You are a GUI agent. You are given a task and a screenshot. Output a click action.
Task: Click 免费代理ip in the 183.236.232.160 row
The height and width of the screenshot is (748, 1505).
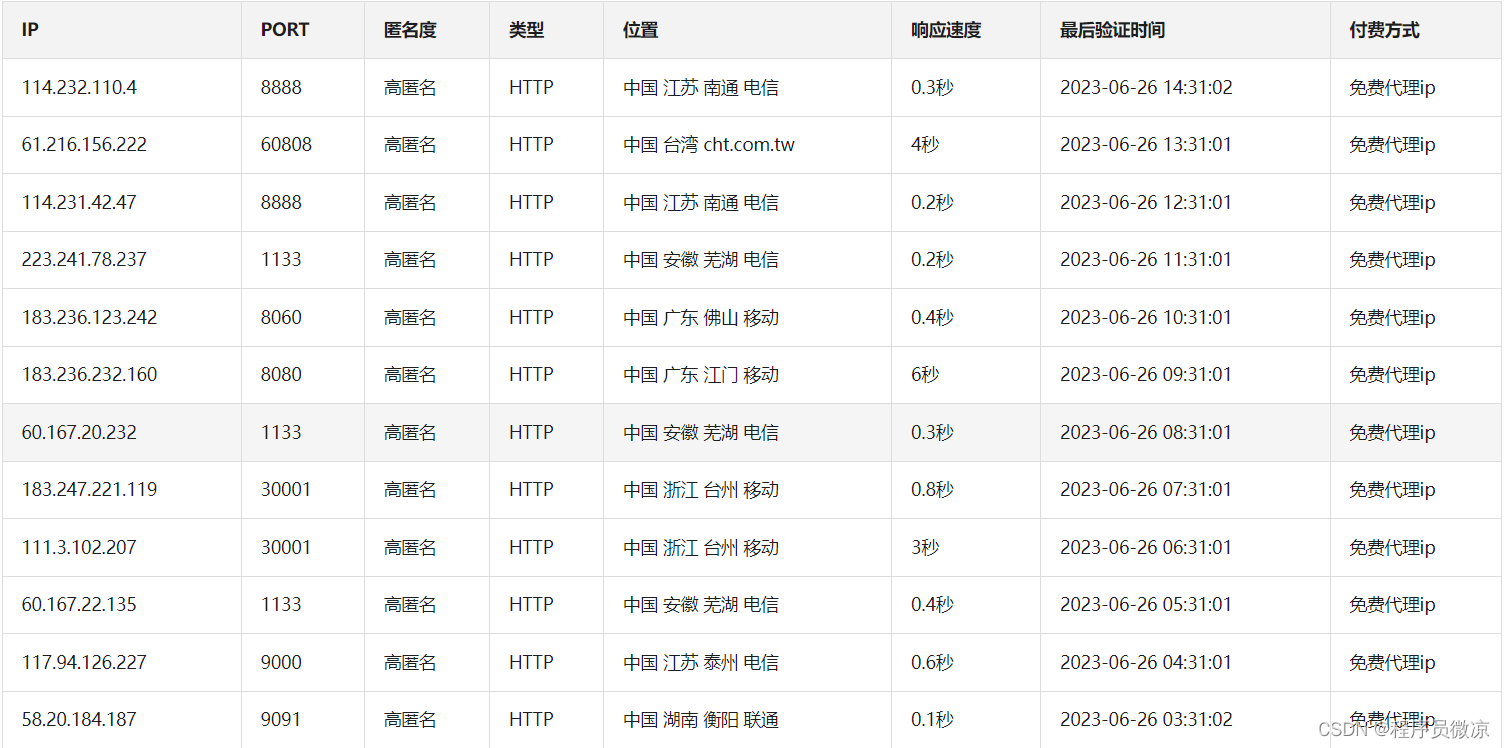click(x=1392, y=374)
